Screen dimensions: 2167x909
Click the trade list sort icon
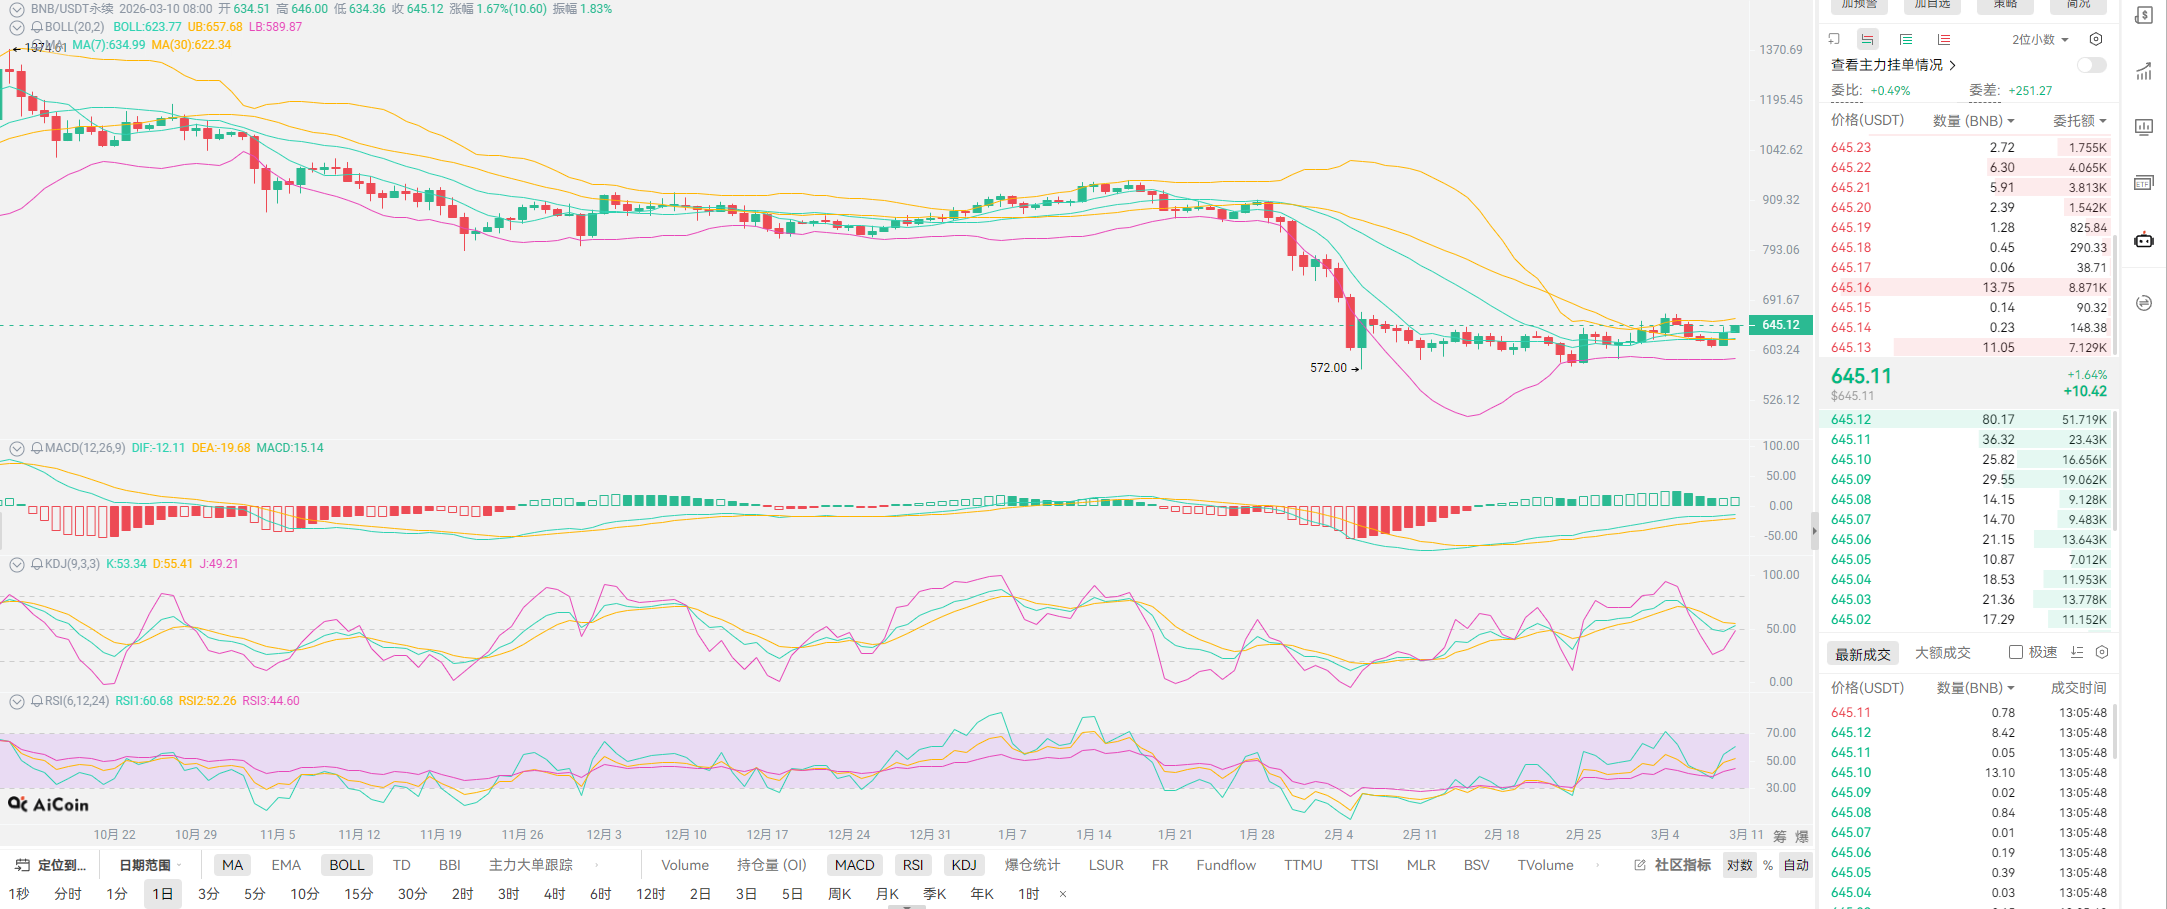click(2077, 653)
